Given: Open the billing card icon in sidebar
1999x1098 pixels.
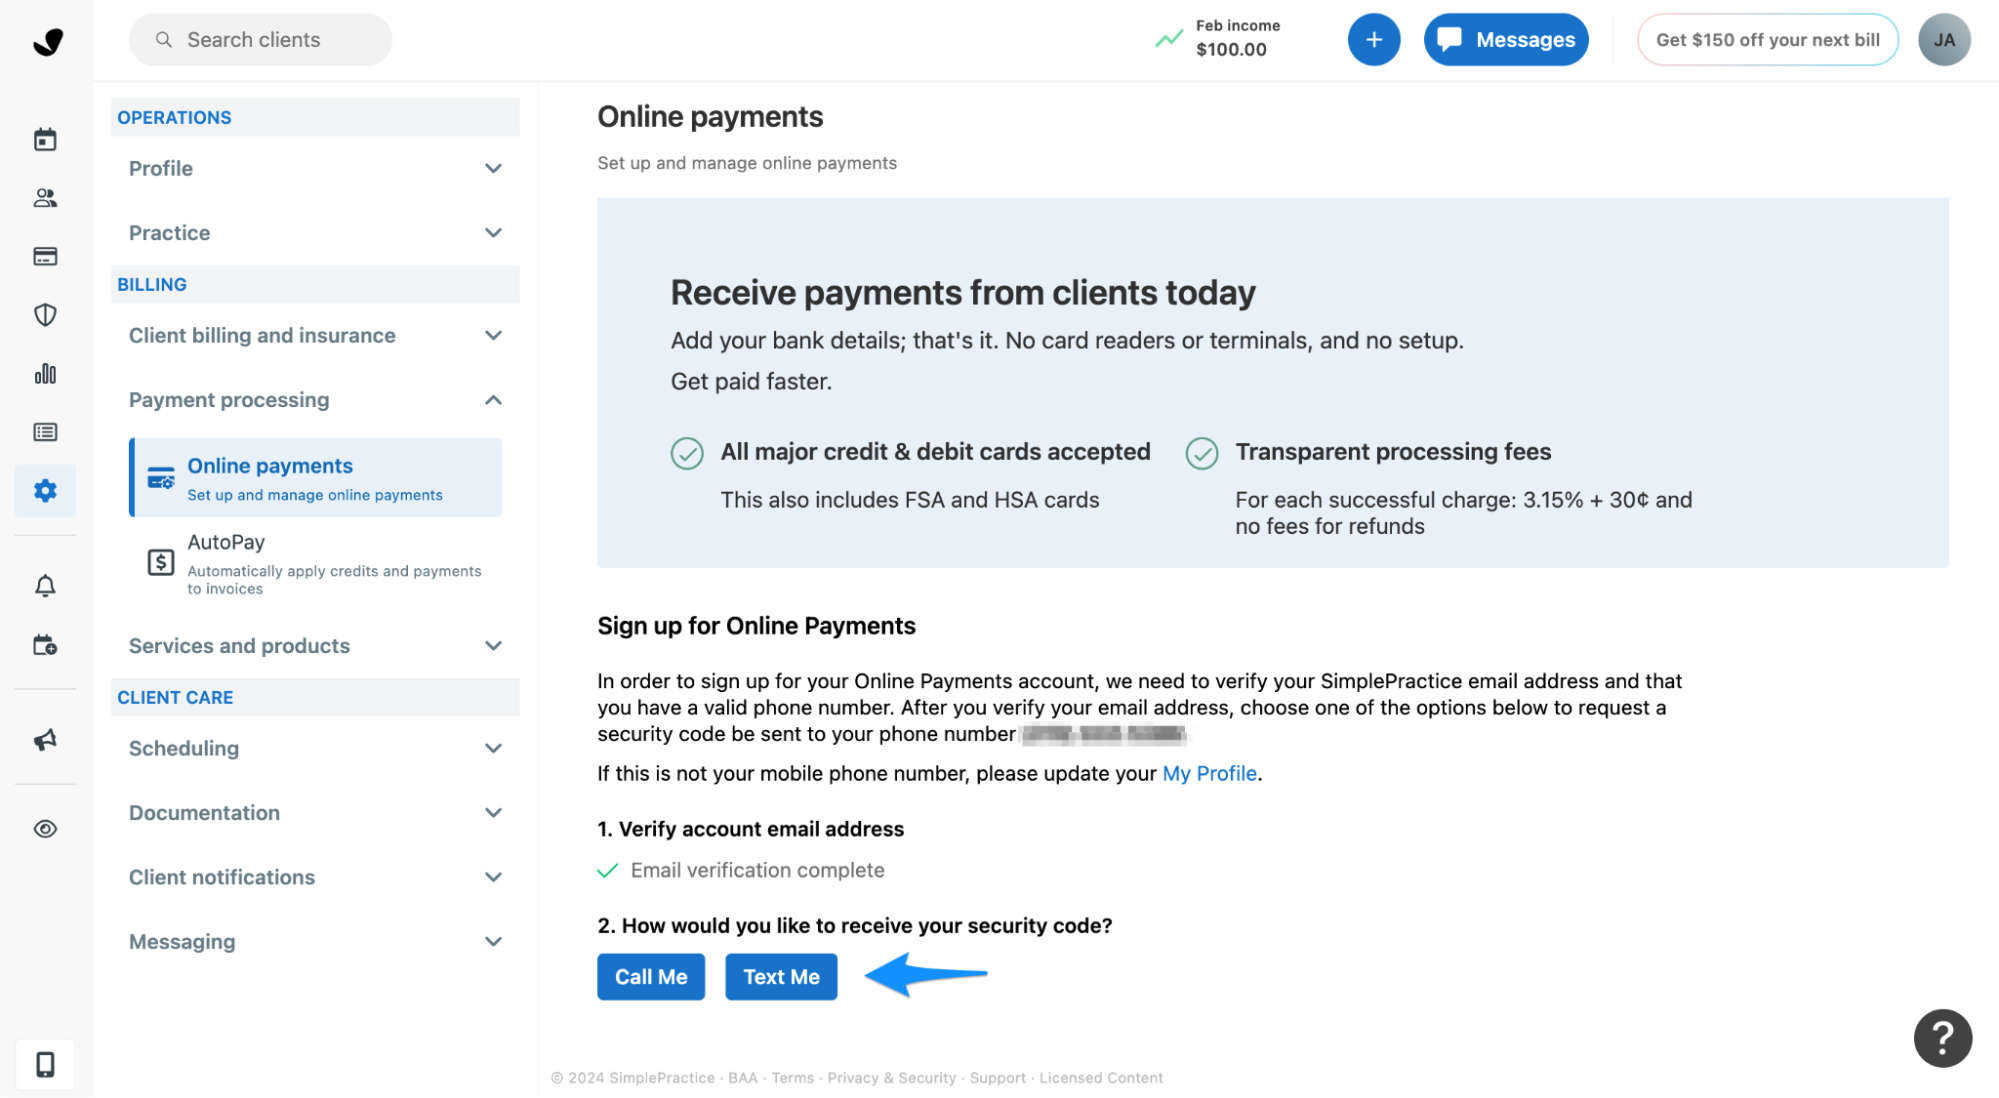Looking at the screenshot, I should pos(45,257).
